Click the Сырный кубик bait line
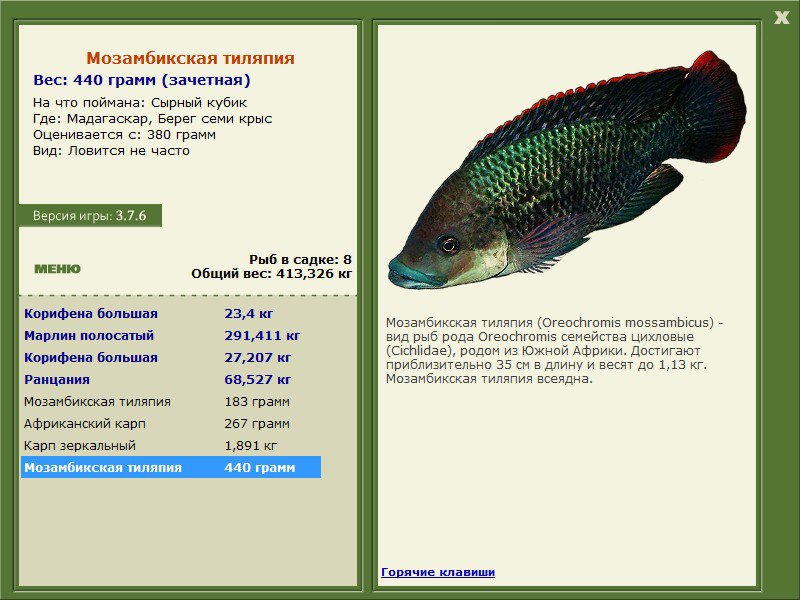Screen dimensions: 800x600 click(140, 103)
